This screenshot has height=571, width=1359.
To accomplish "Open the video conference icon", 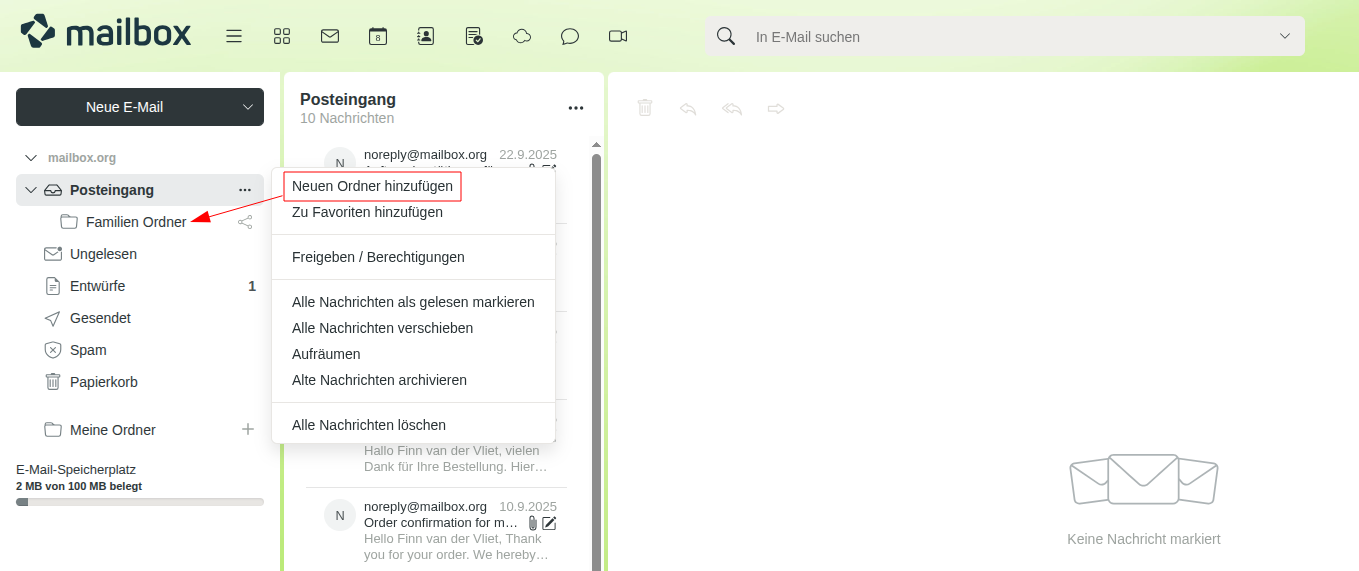I will coord(618,36).
